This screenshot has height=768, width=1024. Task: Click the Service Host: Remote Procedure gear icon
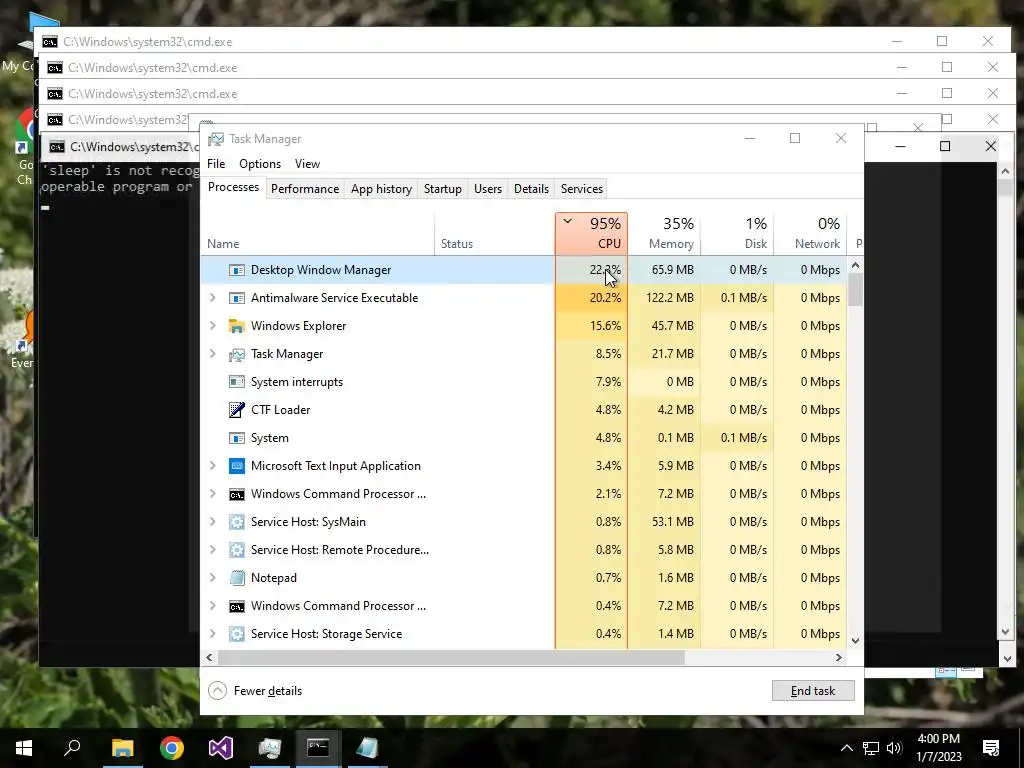click(236, 550)
